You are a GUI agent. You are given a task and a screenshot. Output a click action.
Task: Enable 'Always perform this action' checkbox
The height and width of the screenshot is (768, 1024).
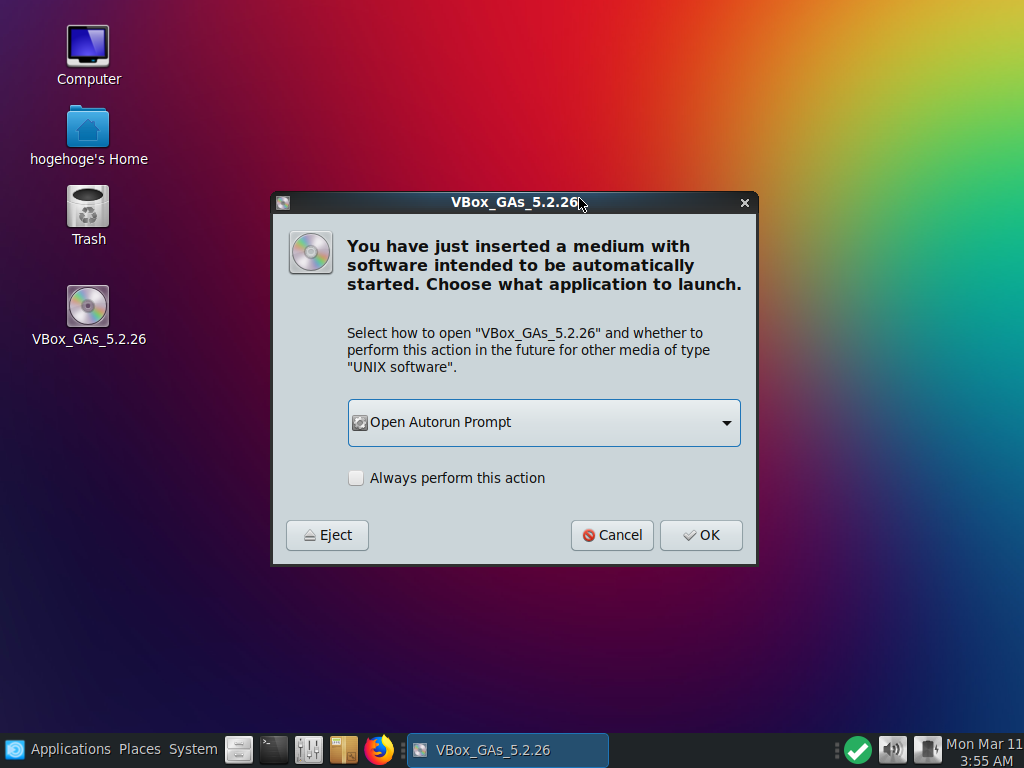coord(356,478)
